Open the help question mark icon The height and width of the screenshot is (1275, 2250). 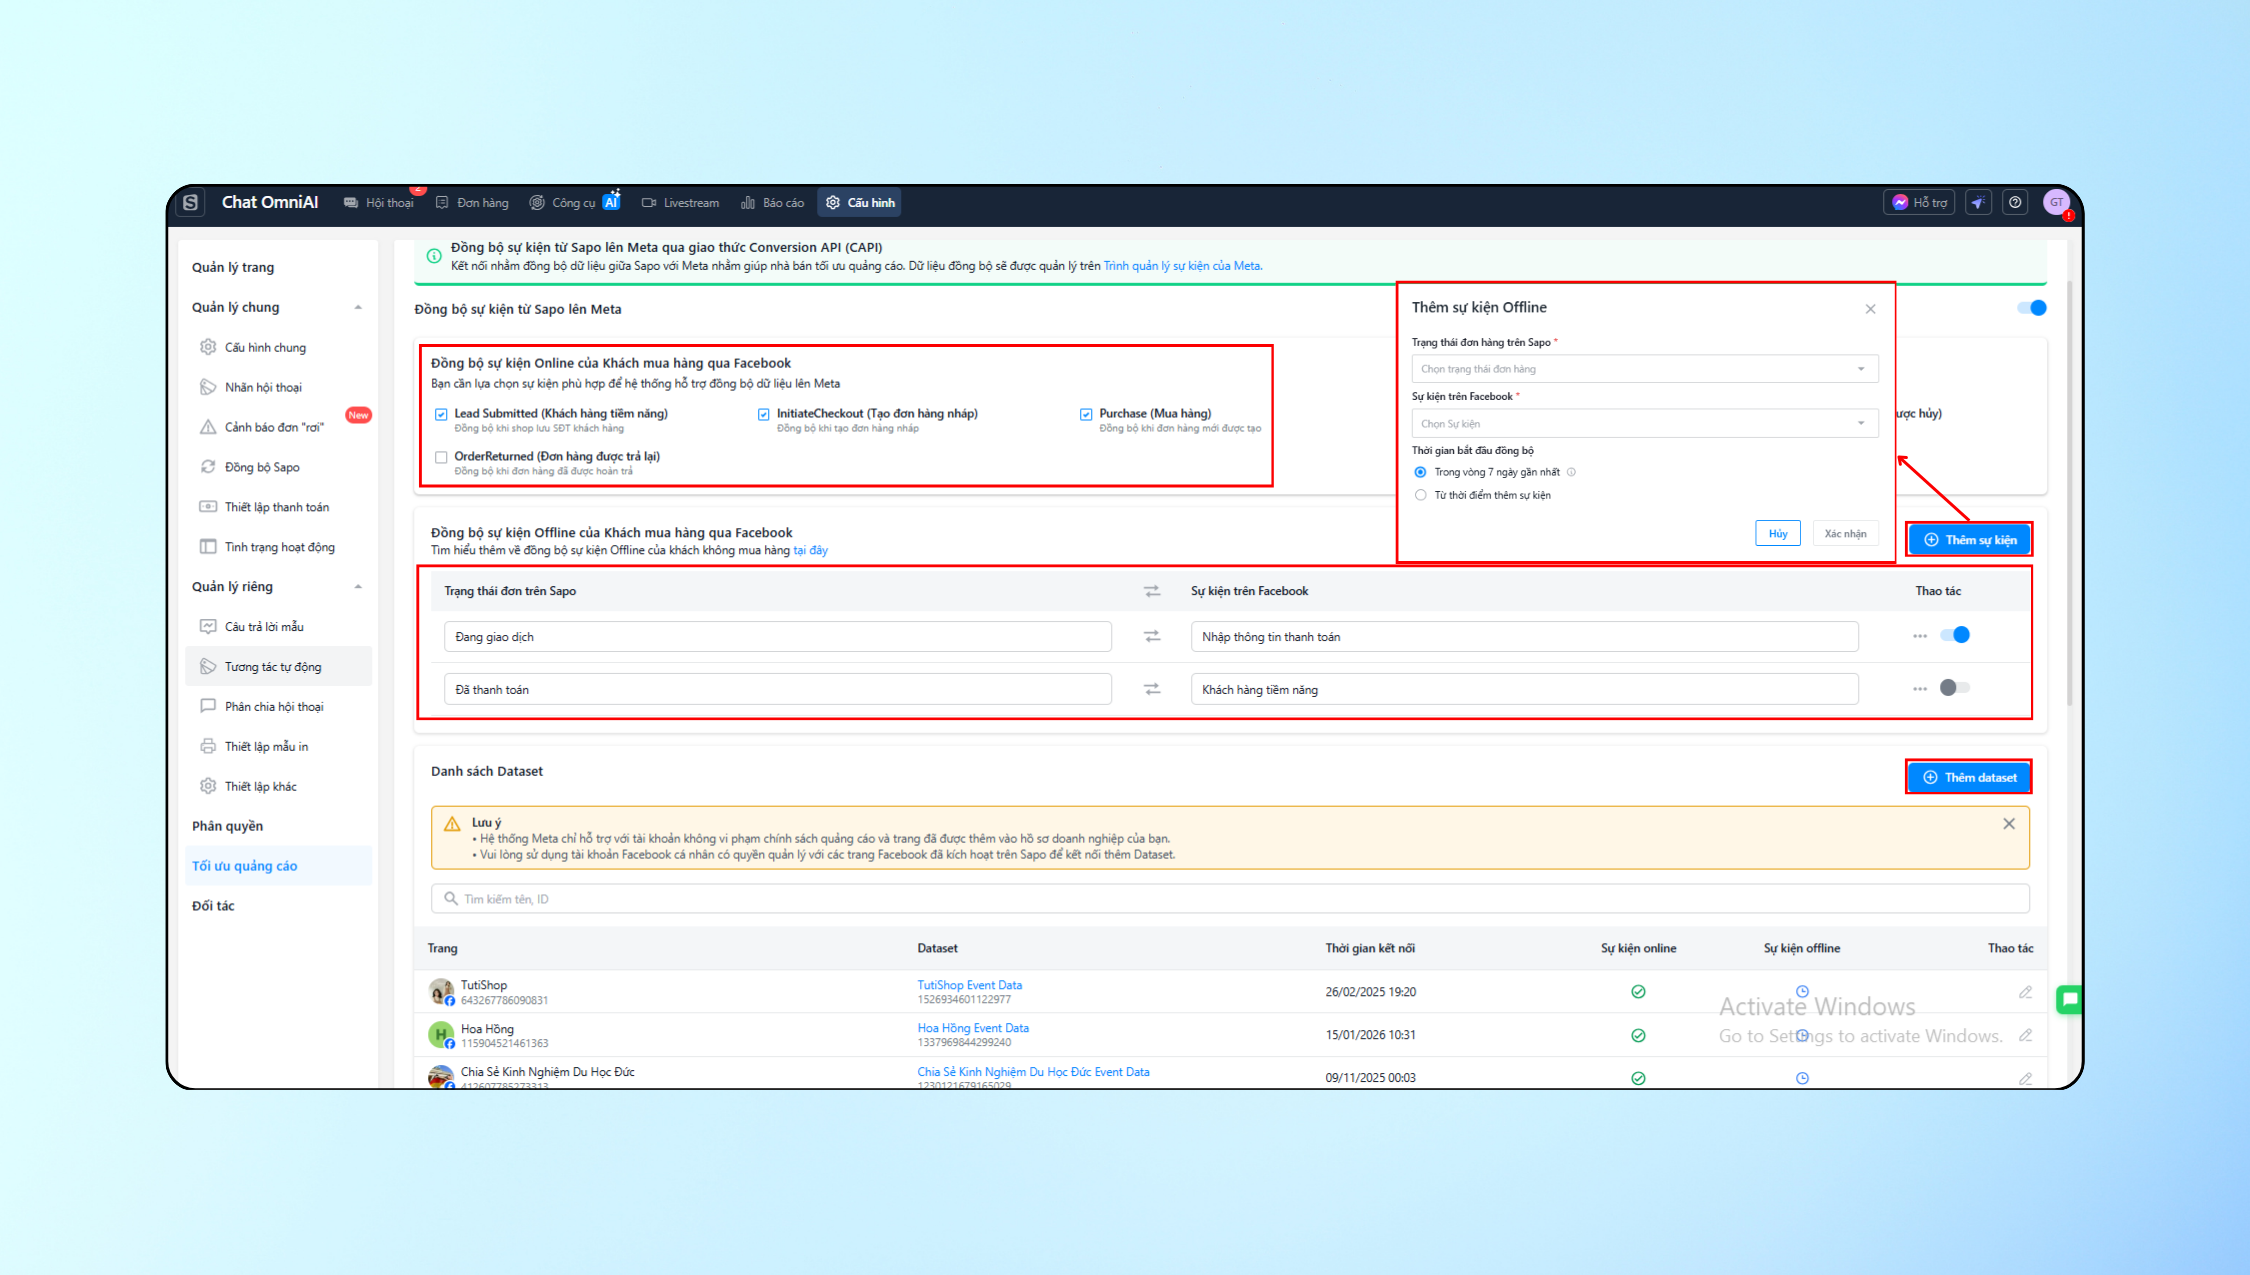click(2015, 202)
